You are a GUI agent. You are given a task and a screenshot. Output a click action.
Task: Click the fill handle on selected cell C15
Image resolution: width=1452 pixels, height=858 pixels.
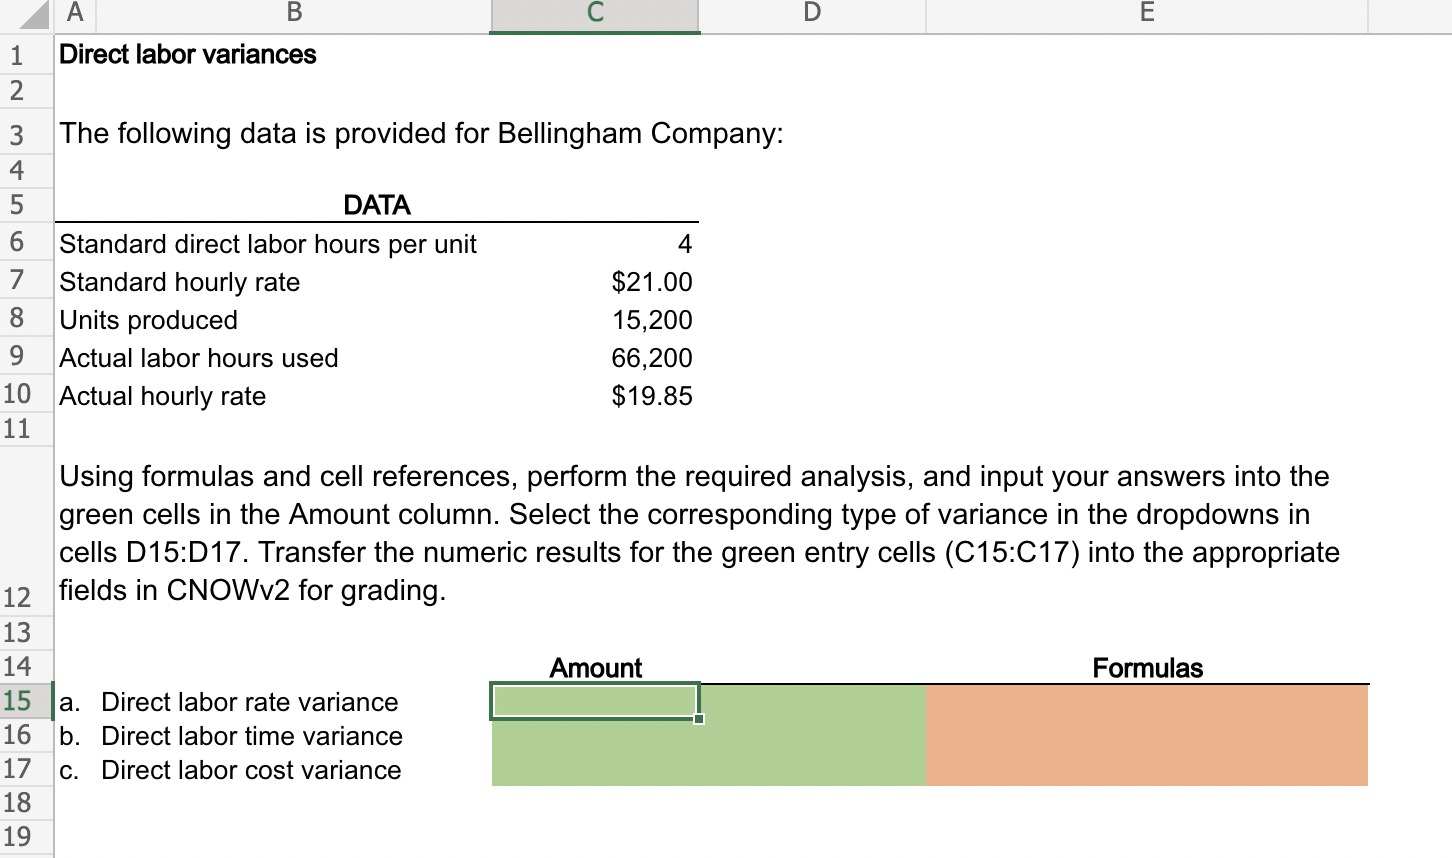click(x=699, y=718)
